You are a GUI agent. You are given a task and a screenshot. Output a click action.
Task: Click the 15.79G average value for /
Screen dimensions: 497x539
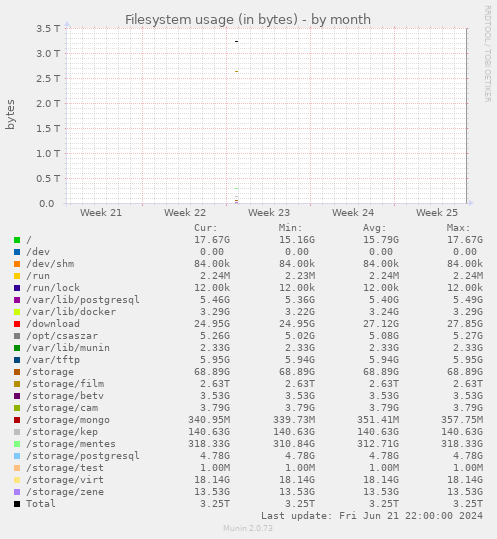(381, 240)
